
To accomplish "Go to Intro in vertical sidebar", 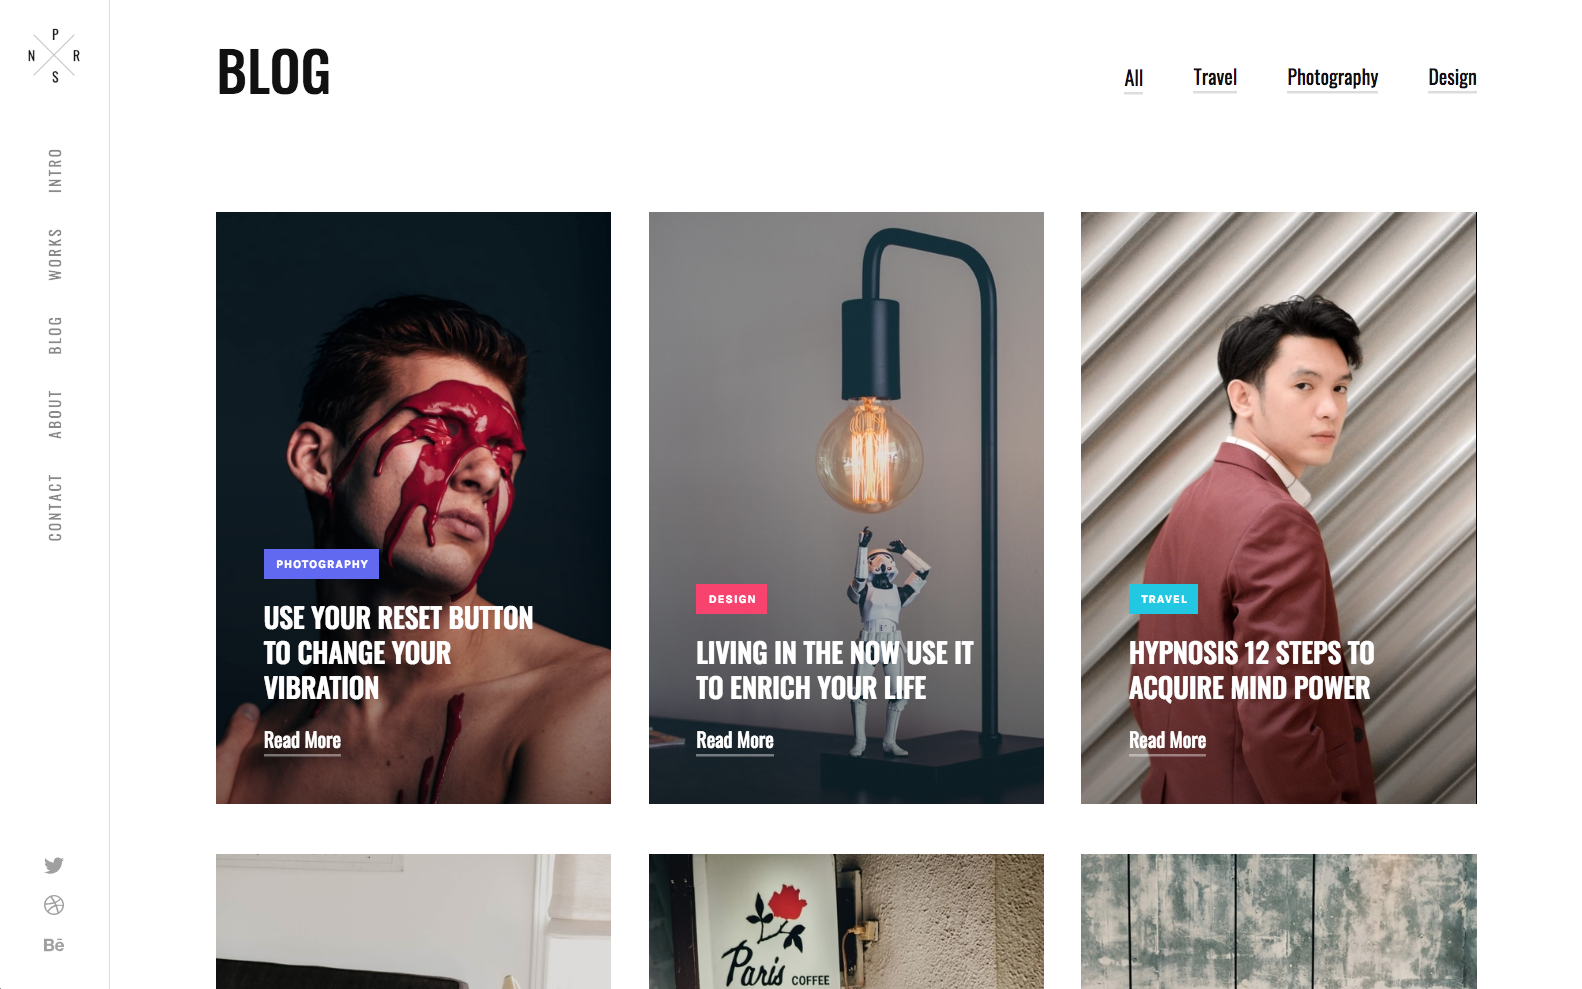I will tap(55, 170).
